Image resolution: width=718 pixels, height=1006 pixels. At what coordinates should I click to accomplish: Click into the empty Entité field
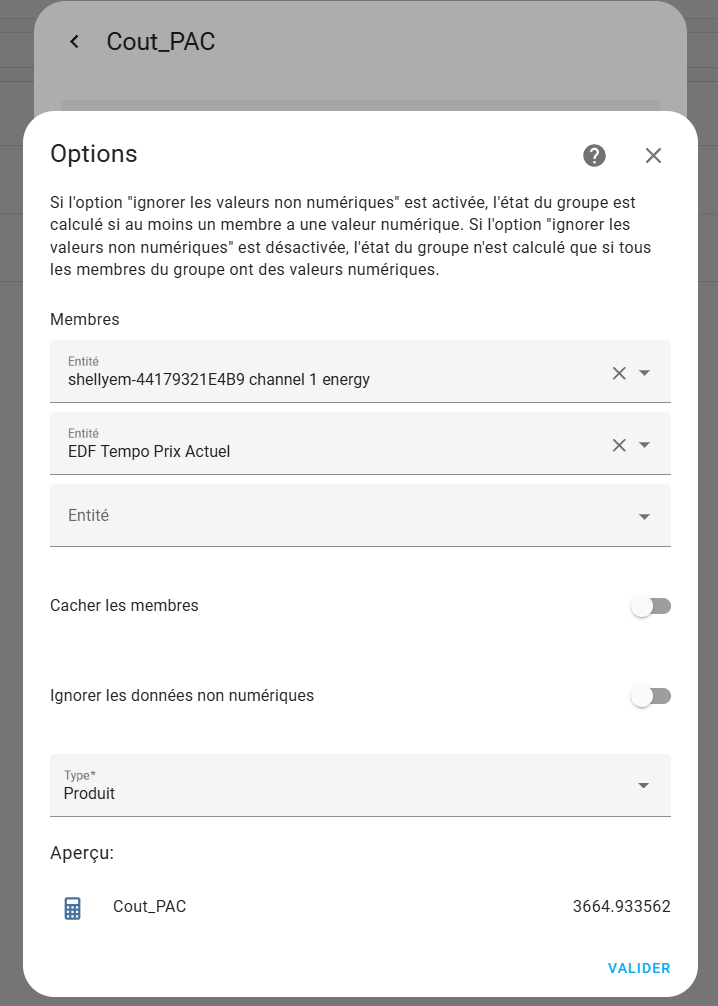click(x=360, y=515)
